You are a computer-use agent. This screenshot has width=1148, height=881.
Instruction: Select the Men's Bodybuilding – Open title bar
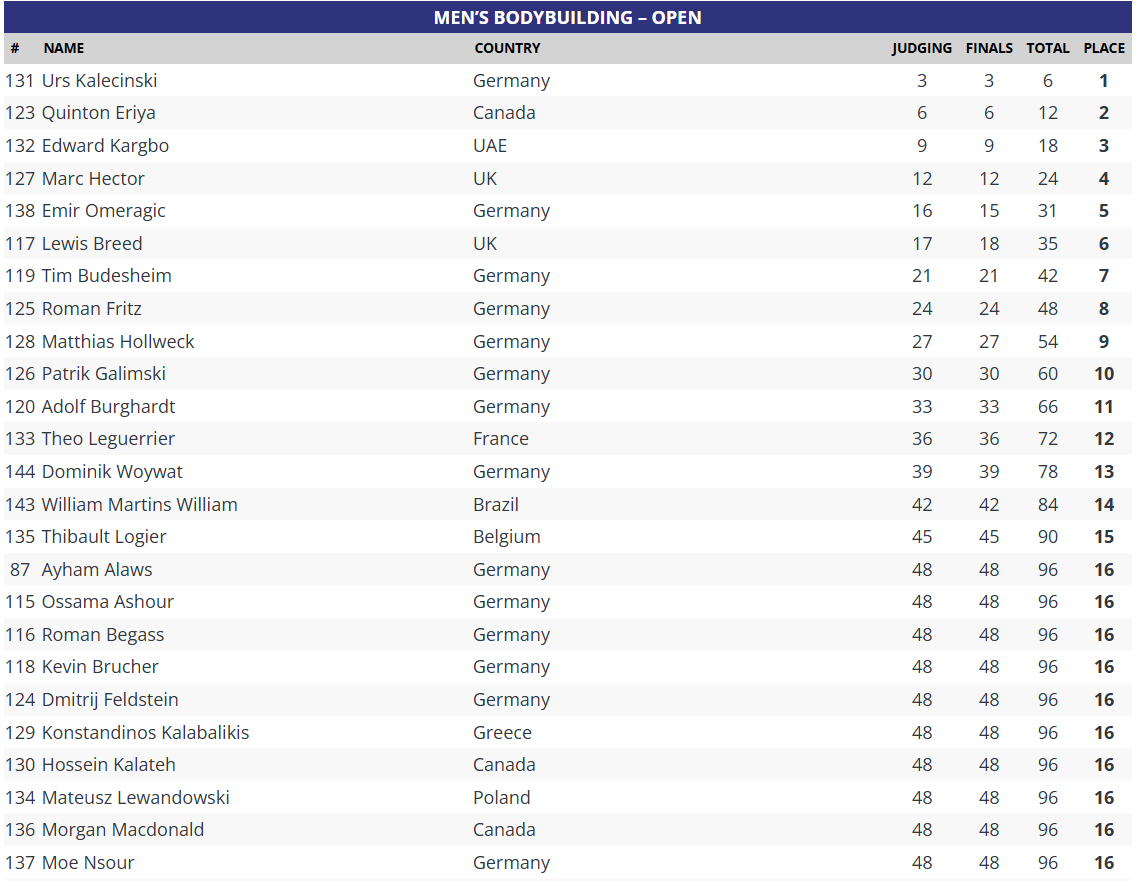tap(567, 17)
